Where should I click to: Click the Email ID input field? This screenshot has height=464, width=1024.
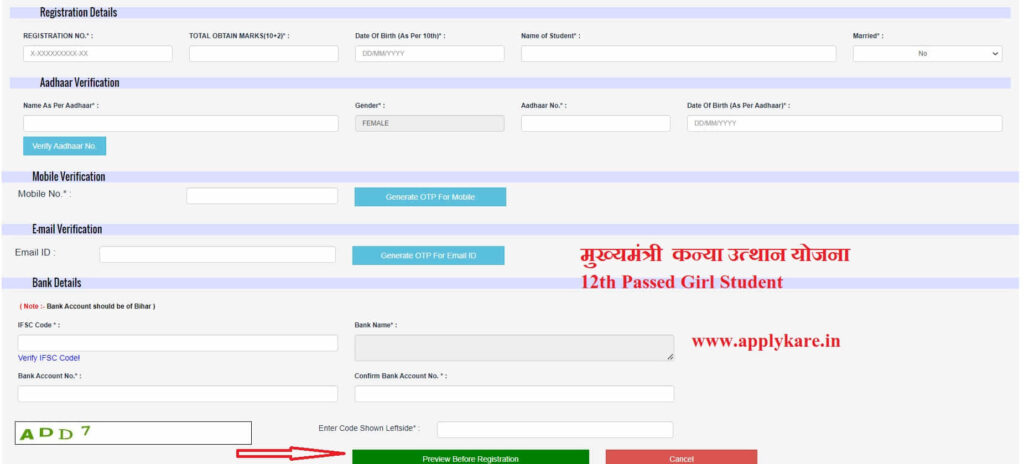pyautogui.click(x=217, y=255)
